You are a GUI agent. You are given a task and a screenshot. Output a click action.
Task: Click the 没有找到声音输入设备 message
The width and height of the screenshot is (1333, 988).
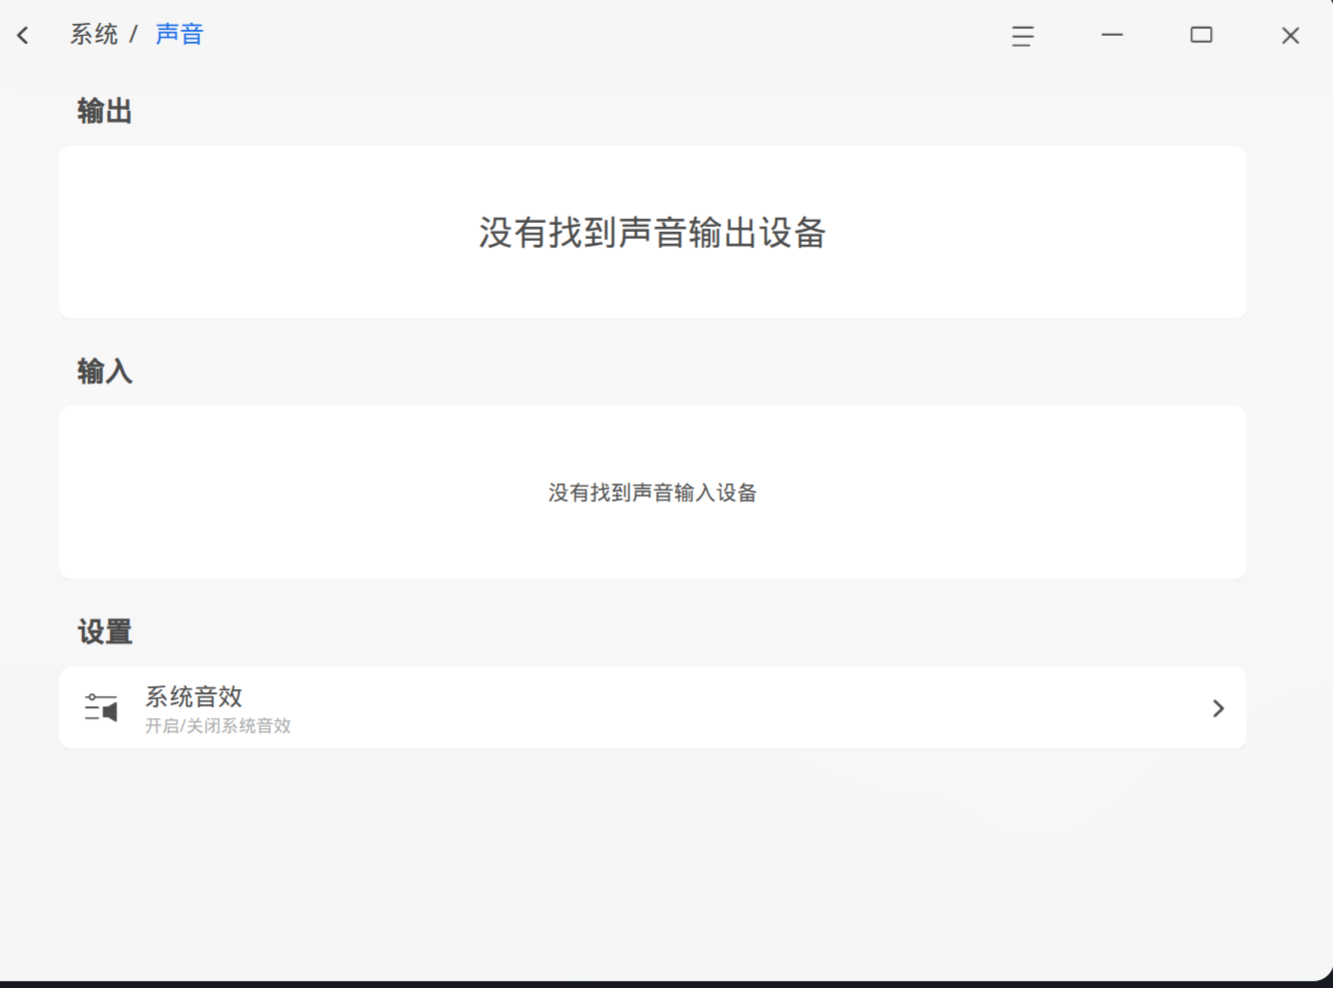click(652, 493)
